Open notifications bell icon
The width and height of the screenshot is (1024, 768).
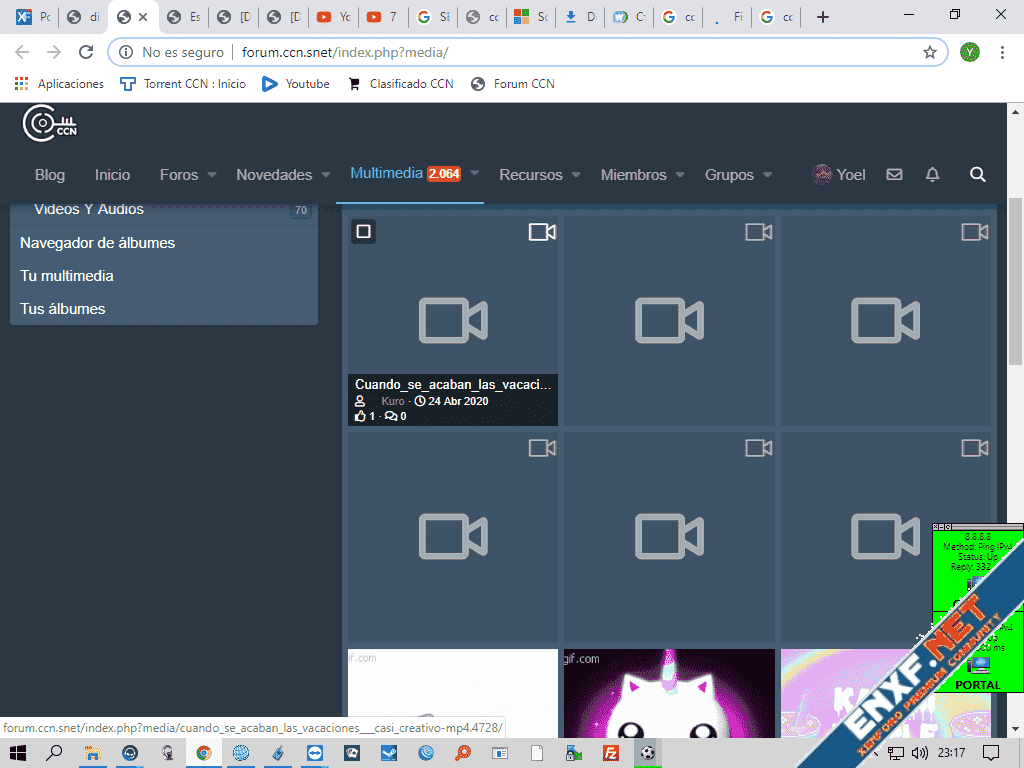(932, 175)
